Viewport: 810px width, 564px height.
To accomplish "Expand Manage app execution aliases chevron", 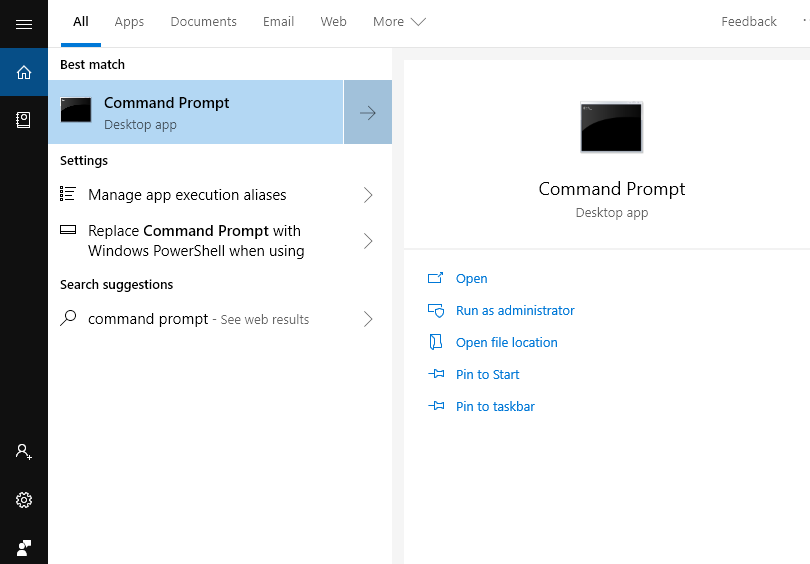I will pos(368,195).
